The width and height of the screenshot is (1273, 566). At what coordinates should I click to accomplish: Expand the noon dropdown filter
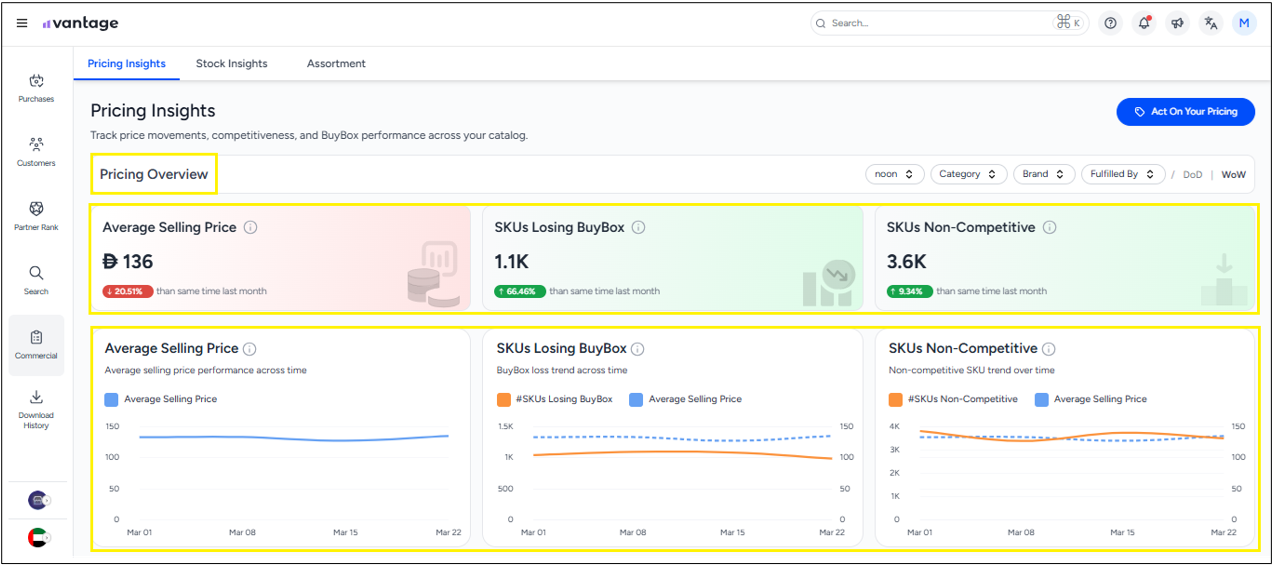click(895, 174)
